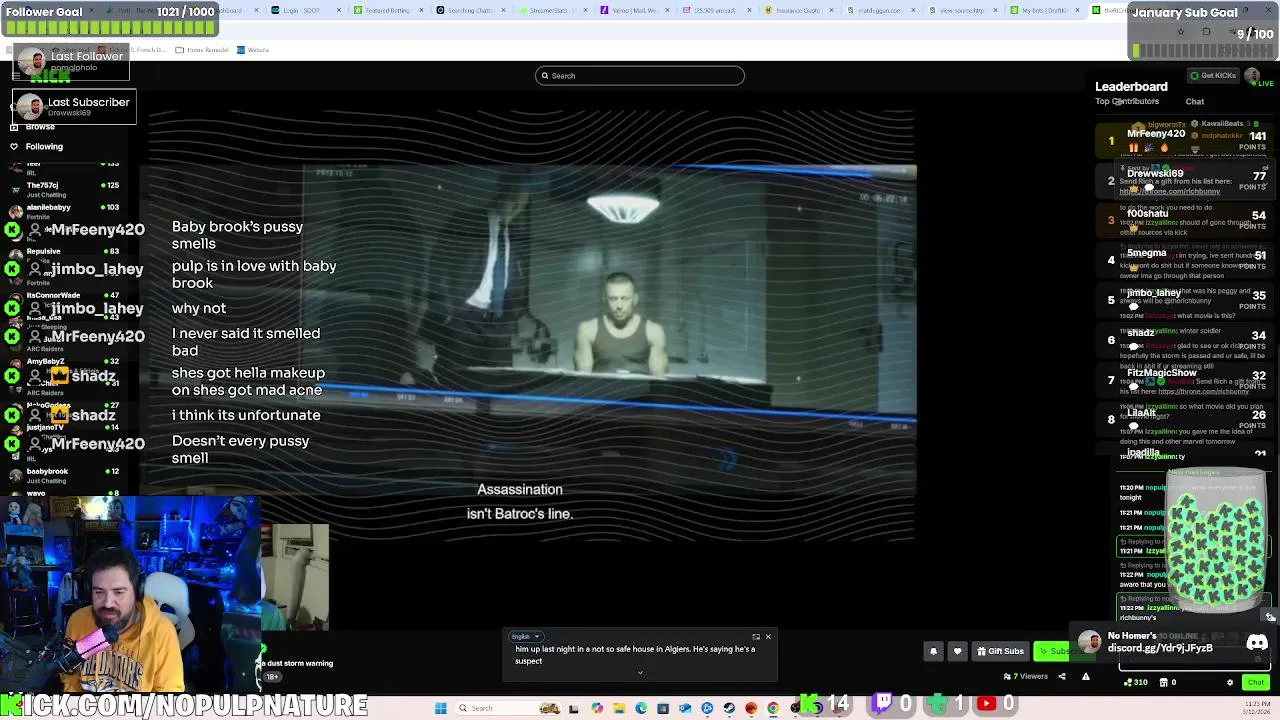This screenshot has width=1280, height=720.
Task: Open the caption language English dropdown
Action: click(526, 636)
